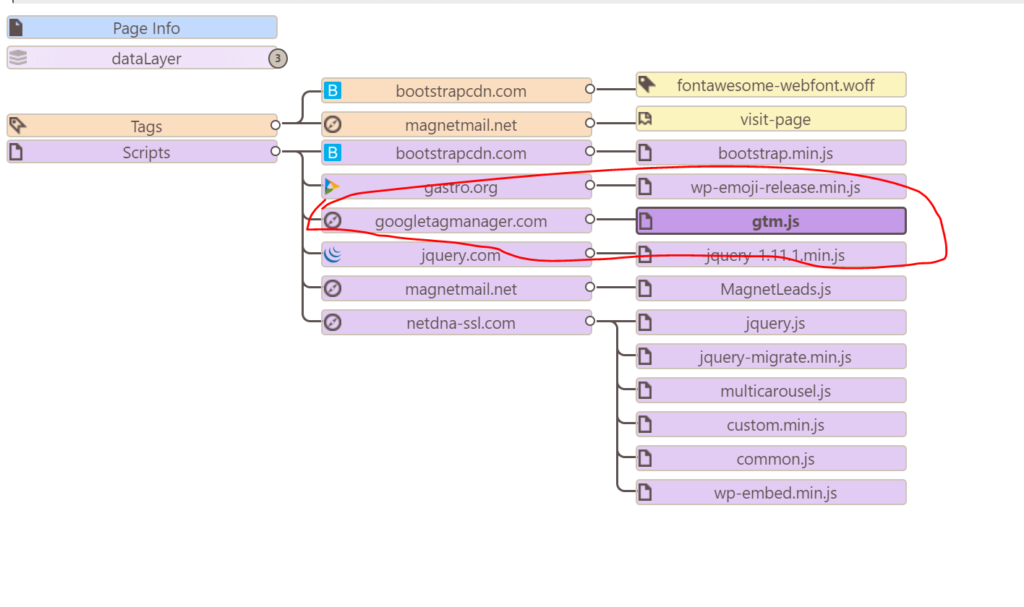Select the gtm.js label
This screenshot has height=607, width=1024.
[x=776, y=221]
